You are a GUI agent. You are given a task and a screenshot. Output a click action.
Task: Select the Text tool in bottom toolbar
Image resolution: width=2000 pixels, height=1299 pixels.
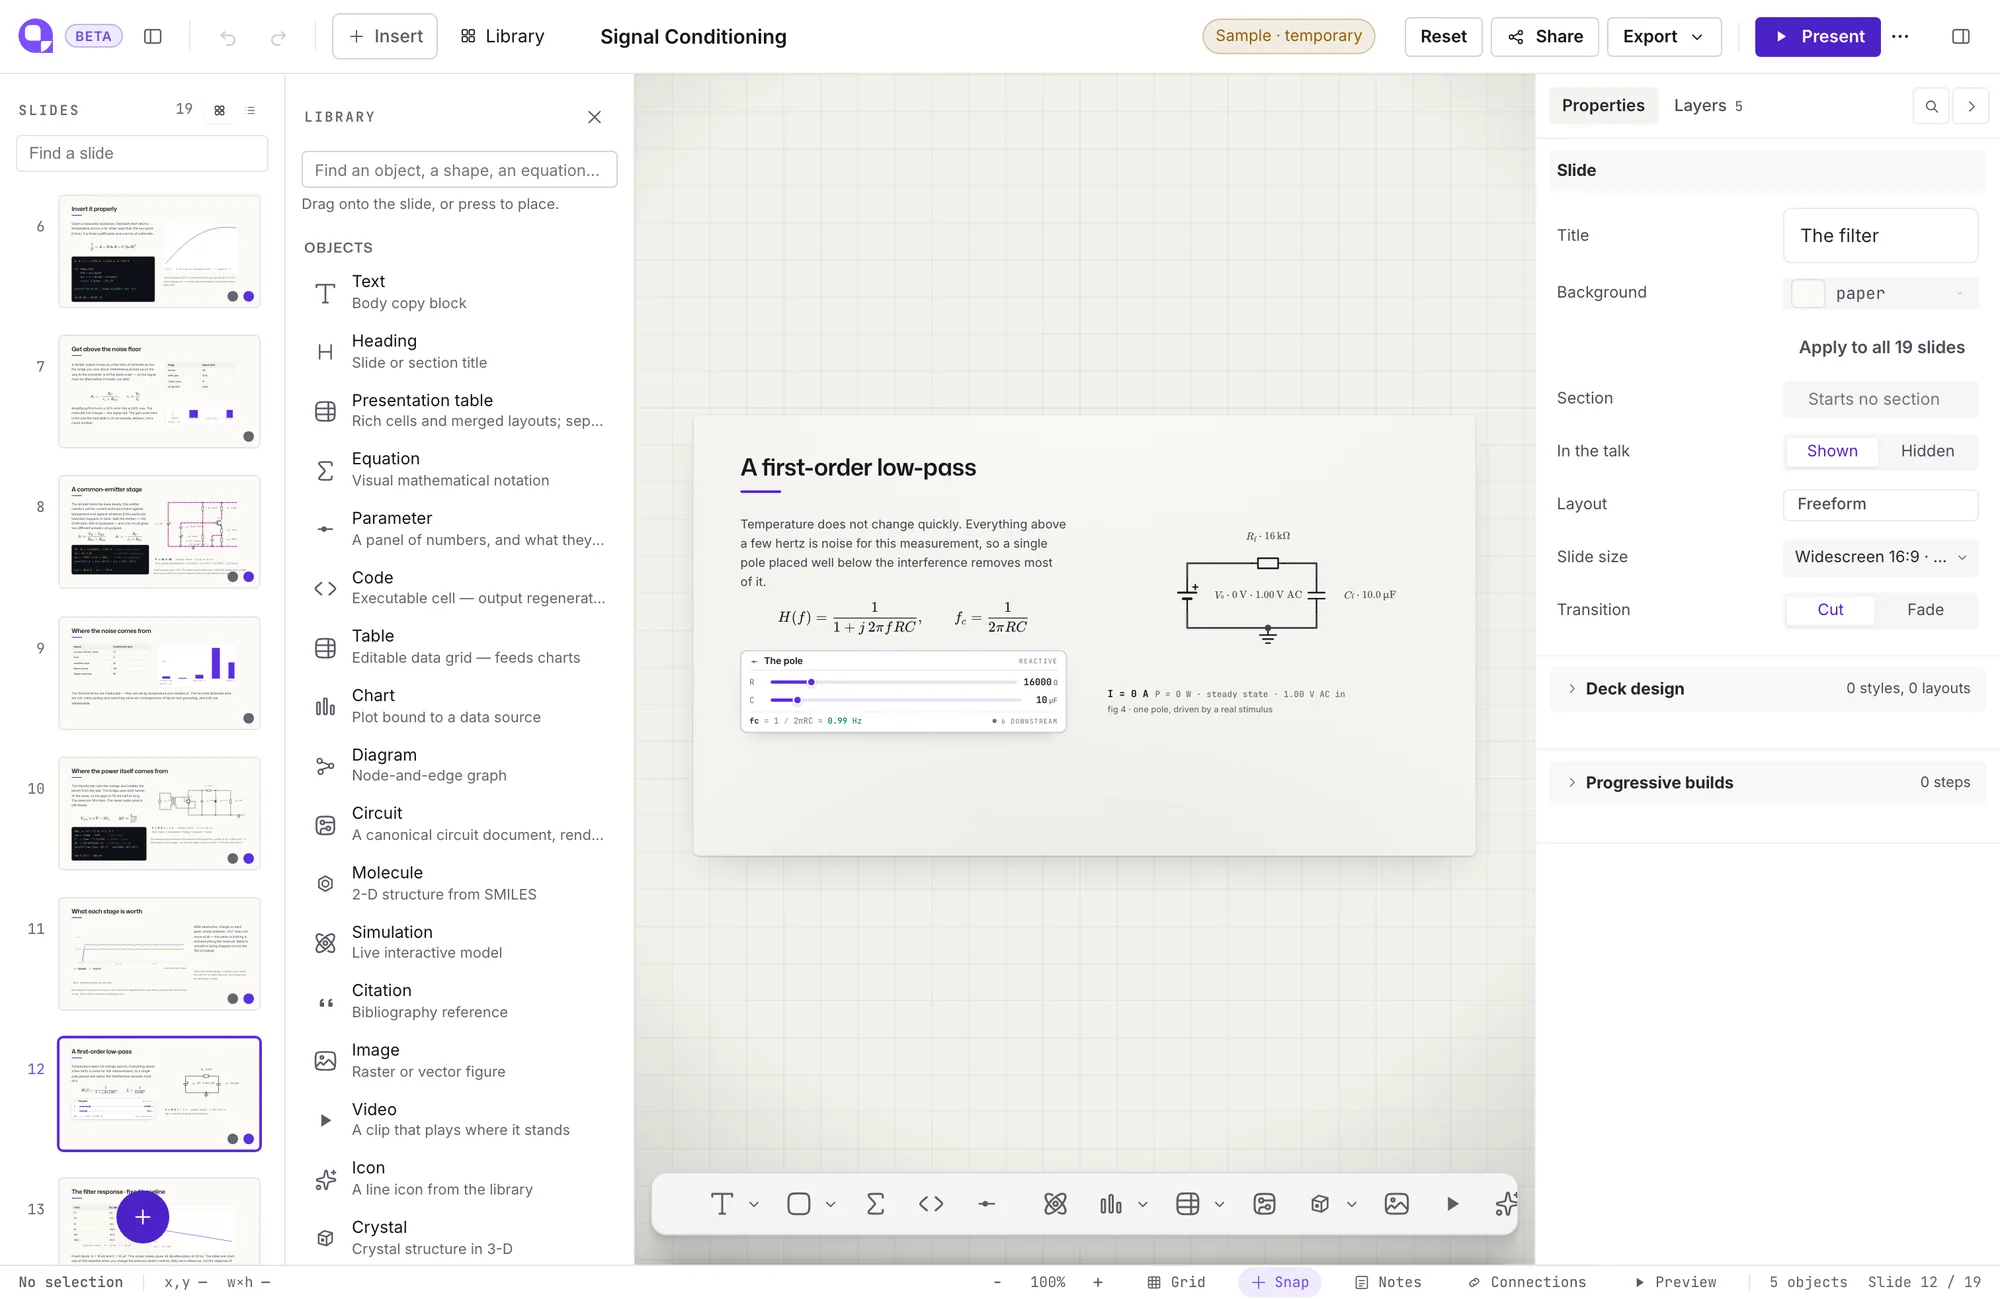click(x=722, y=1204)
